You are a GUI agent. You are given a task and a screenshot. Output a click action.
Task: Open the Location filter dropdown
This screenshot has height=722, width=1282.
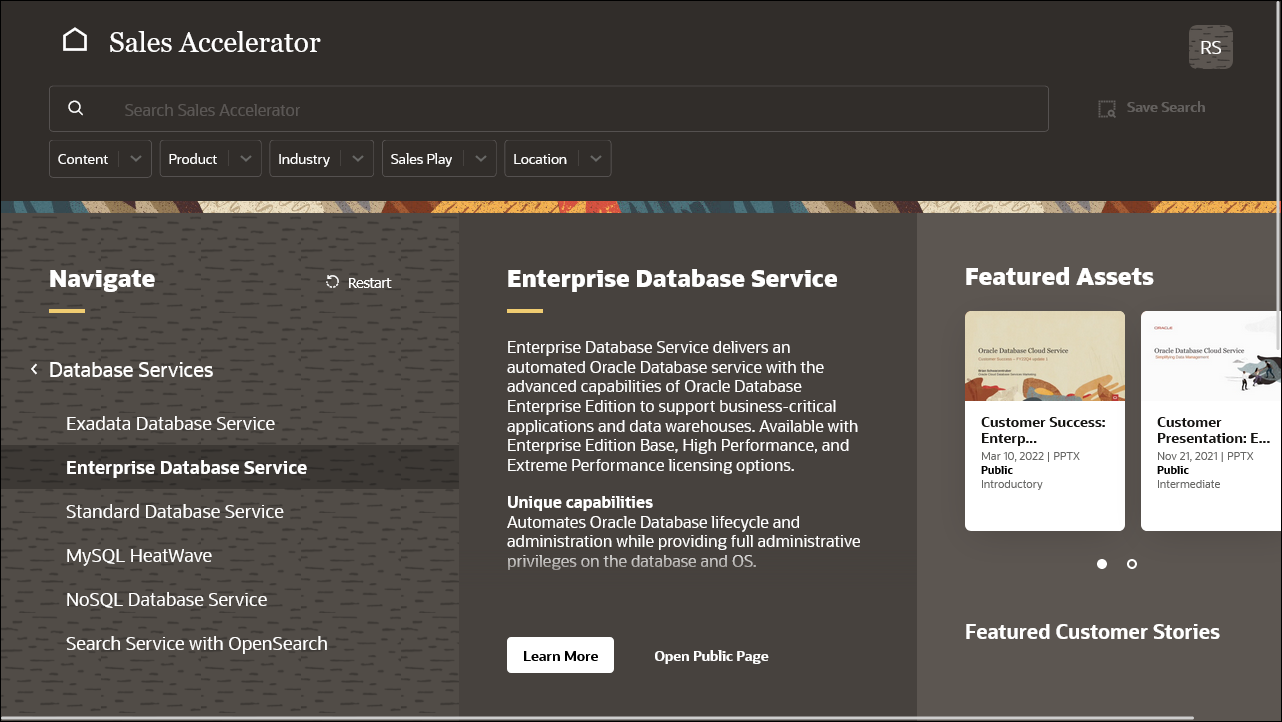[x=595, y=158]
